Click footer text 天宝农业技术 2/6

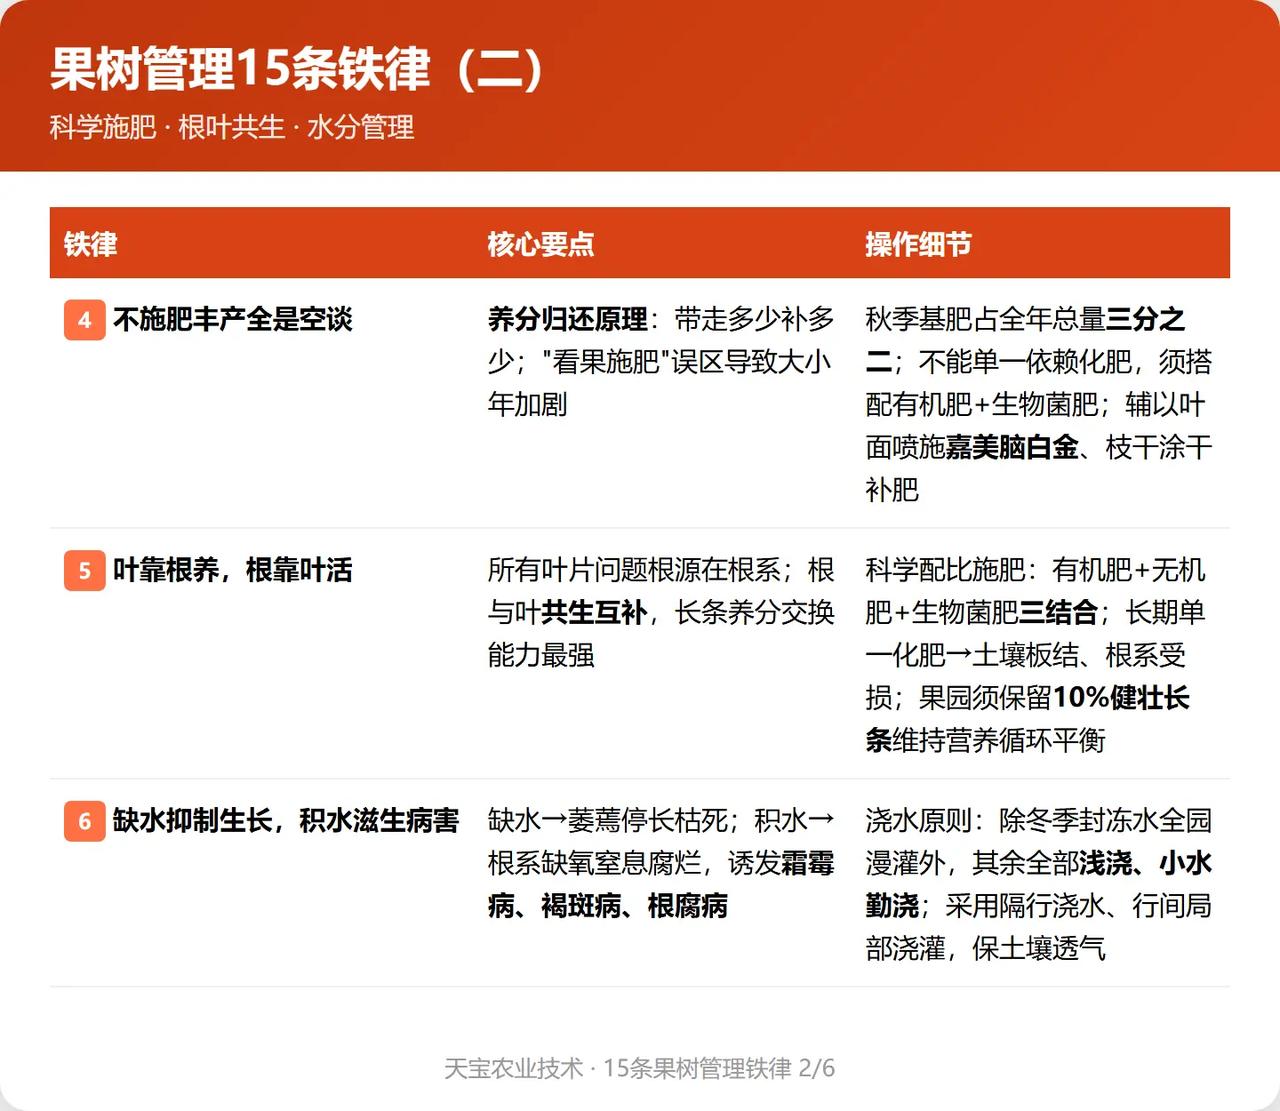[x=640, y=1068]
